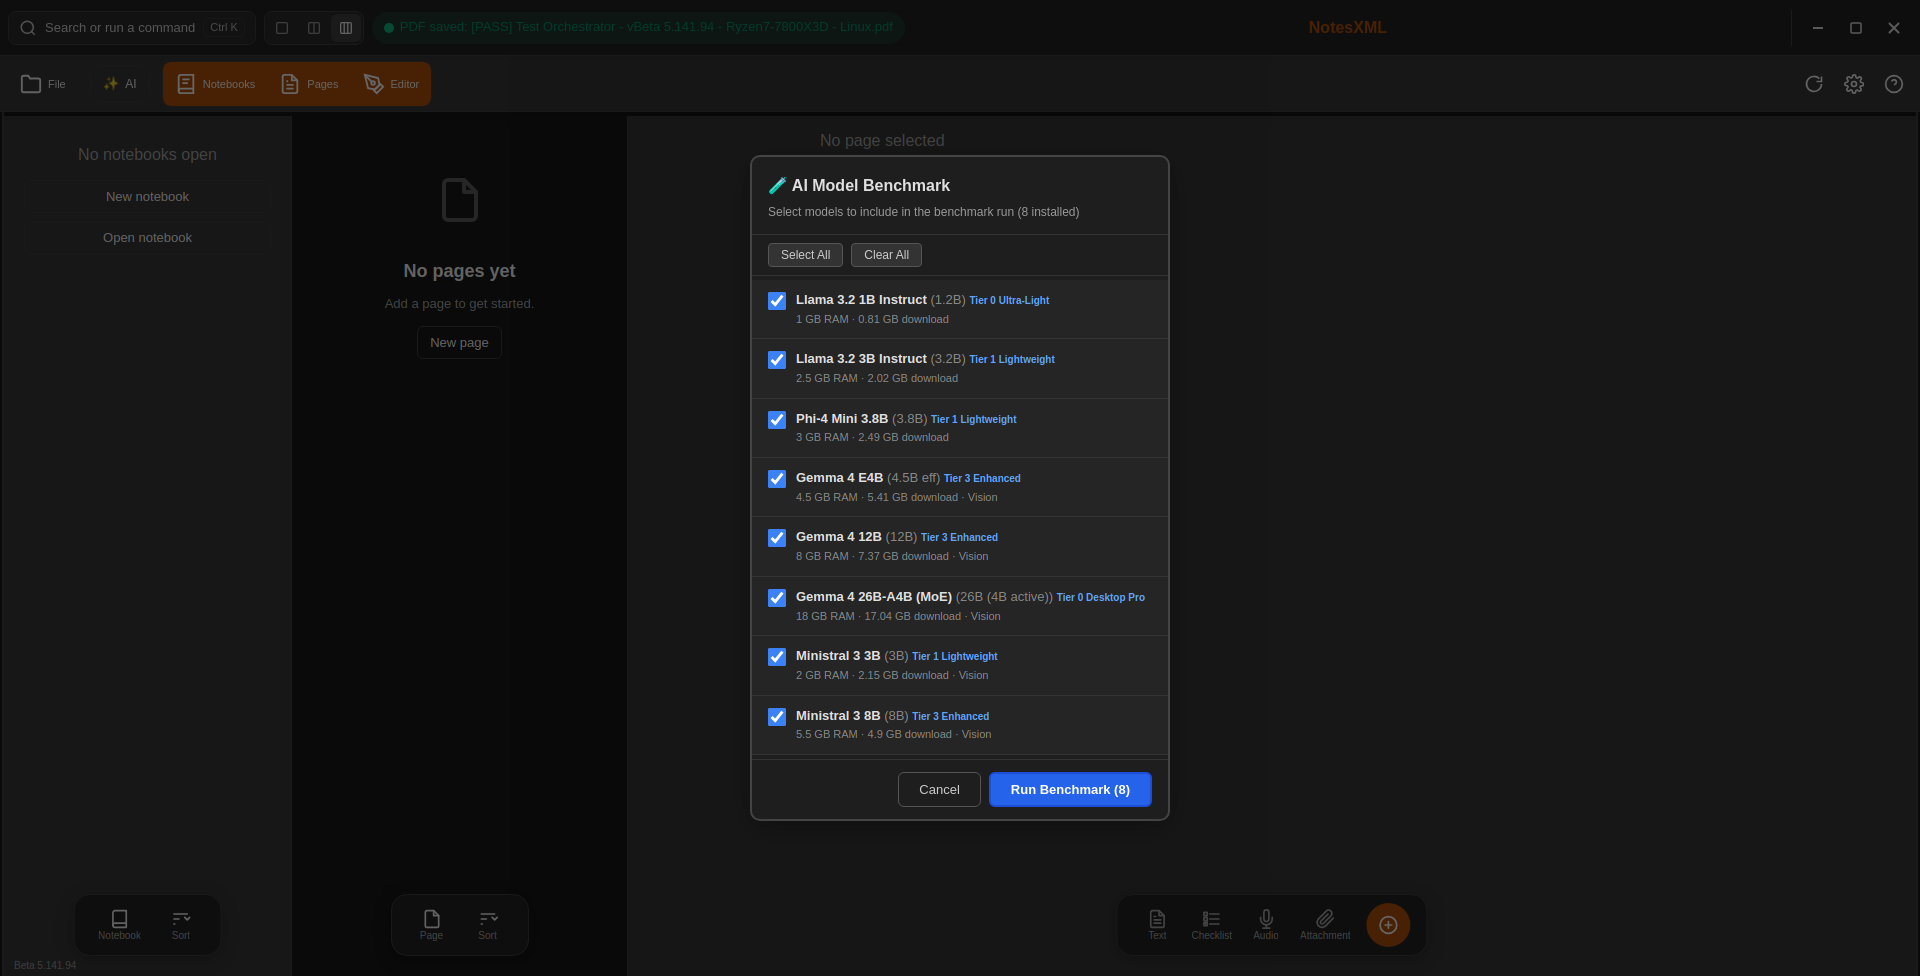This screenshot has width=1920, height=976.
Task: Click the orange plus add button
Action: point(1388,925)
